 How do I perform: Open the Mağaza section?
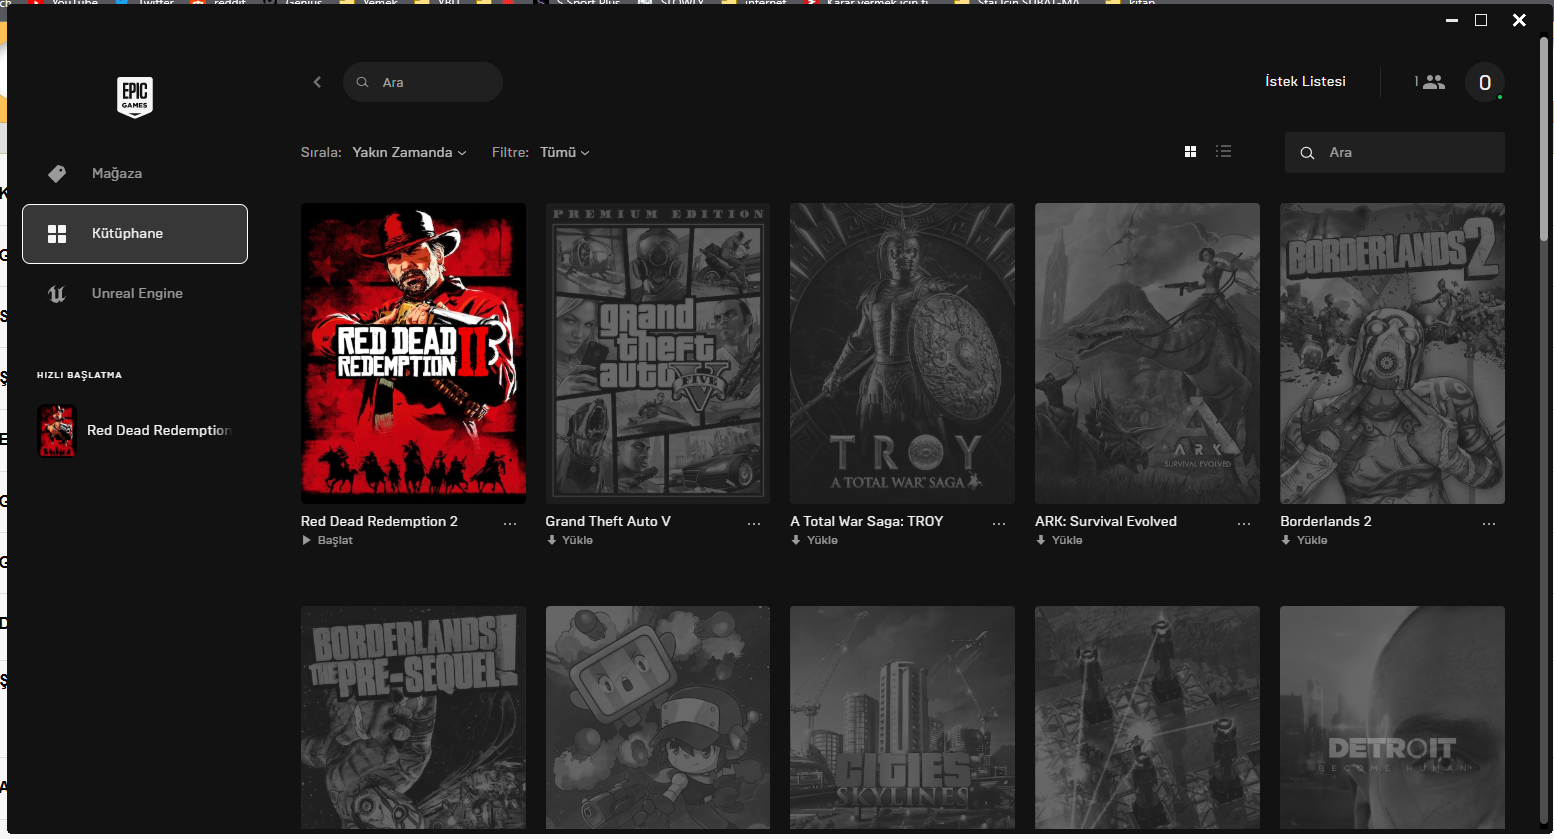point(135,173)
